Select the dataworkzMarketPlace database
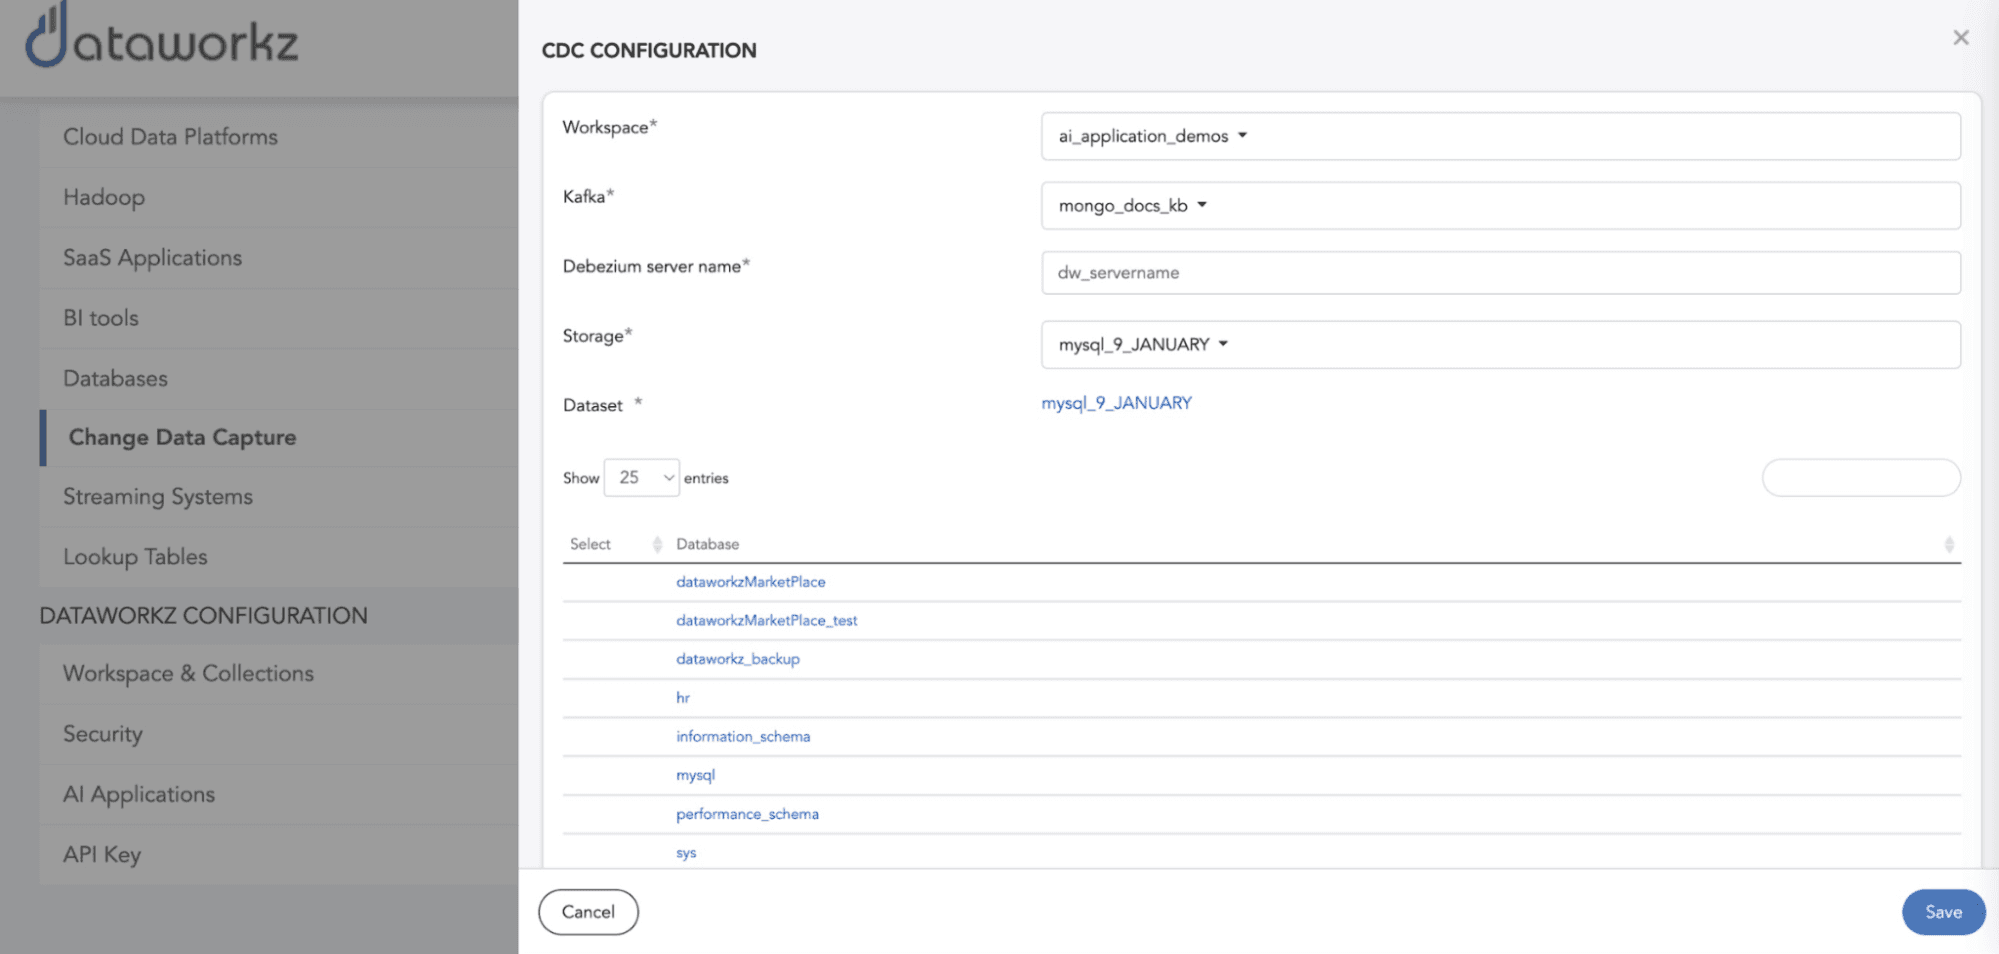 pos(750,582)
